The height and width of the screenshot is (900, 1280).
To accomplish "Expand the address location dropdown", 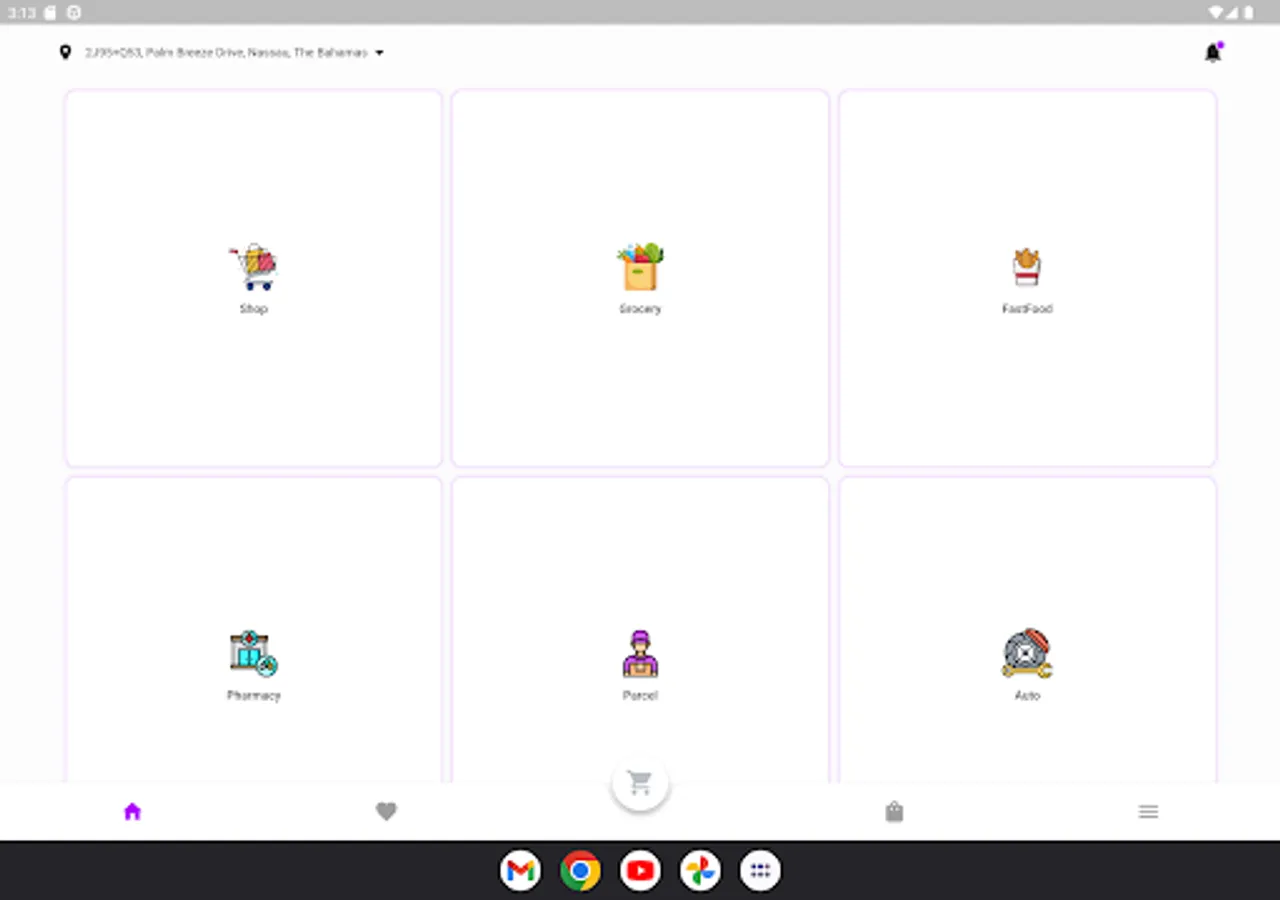I will click(x=379, y=53).
